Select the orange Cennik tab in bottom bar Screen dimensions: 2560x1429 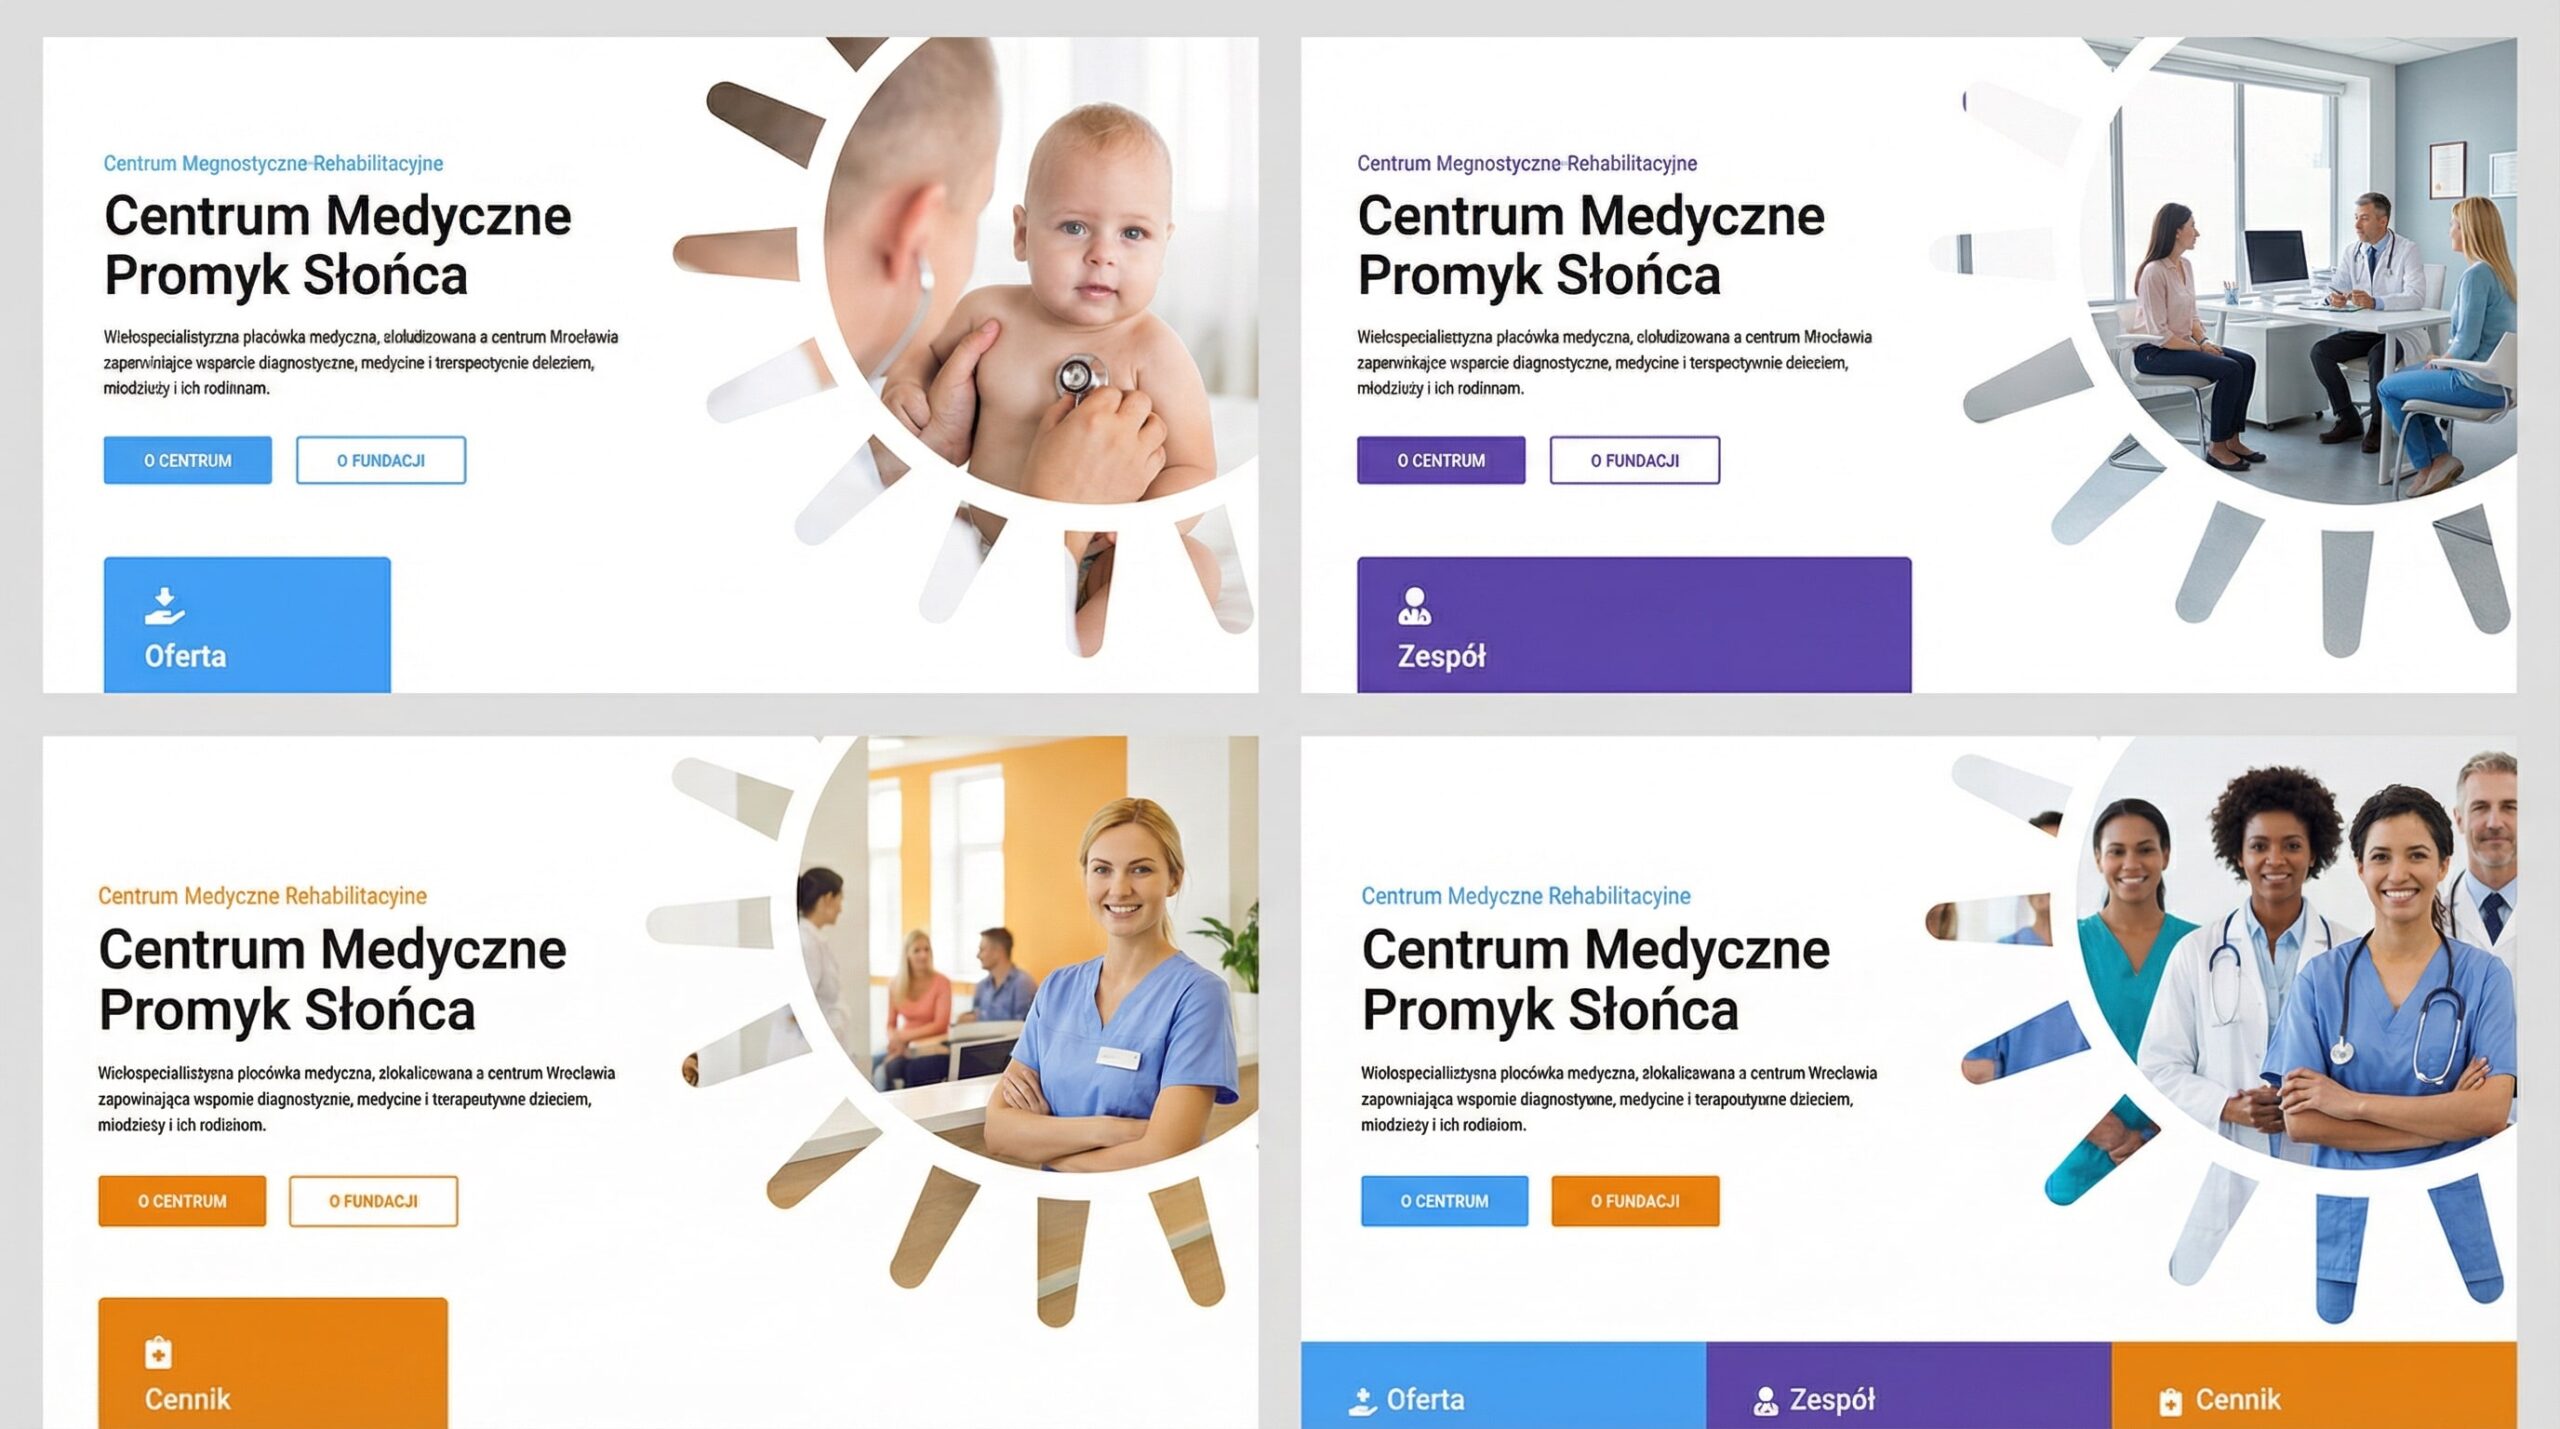point(2314,1385)
